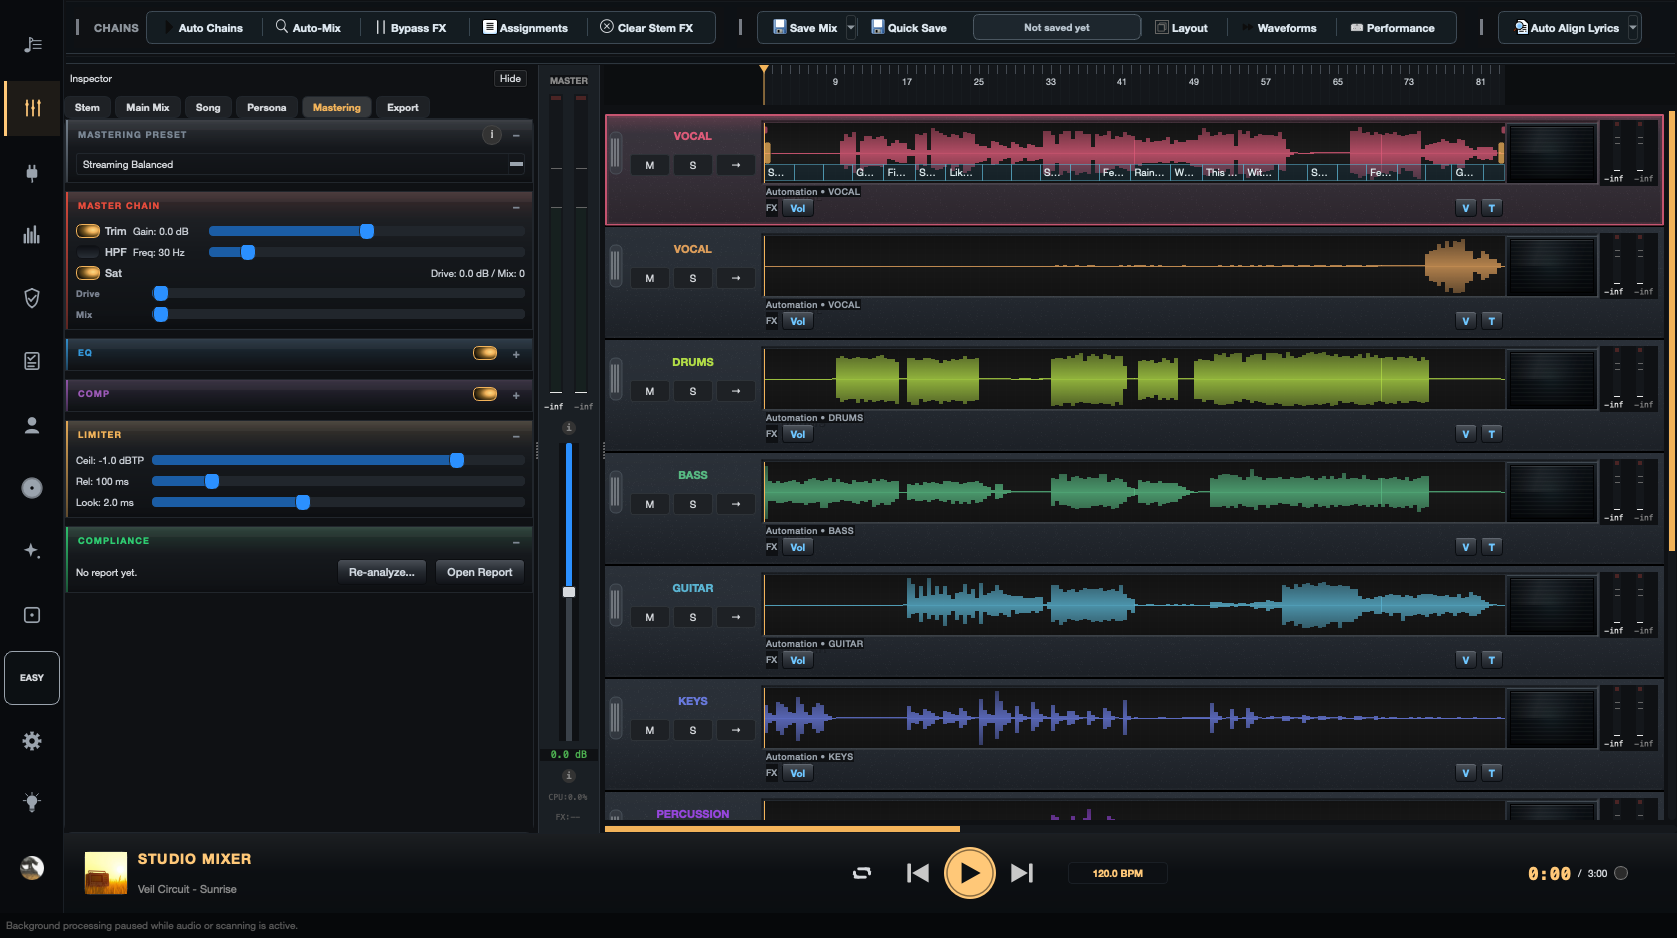Image resolution: width=1677 pixels, height=938 pixels.
Task: Open the checklist sidebar icon
Action: pyautogui.click(x=32, y=361)
